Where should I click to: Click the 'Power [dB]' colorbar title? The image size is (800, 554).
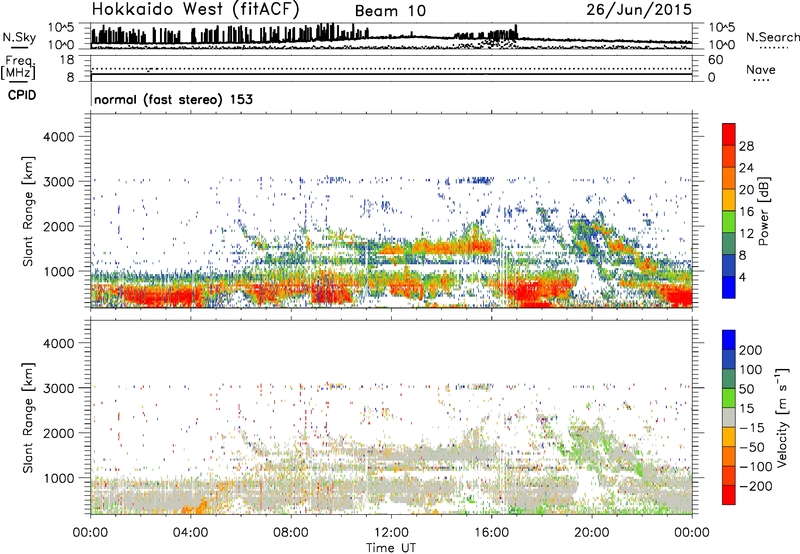coord(764,211)
